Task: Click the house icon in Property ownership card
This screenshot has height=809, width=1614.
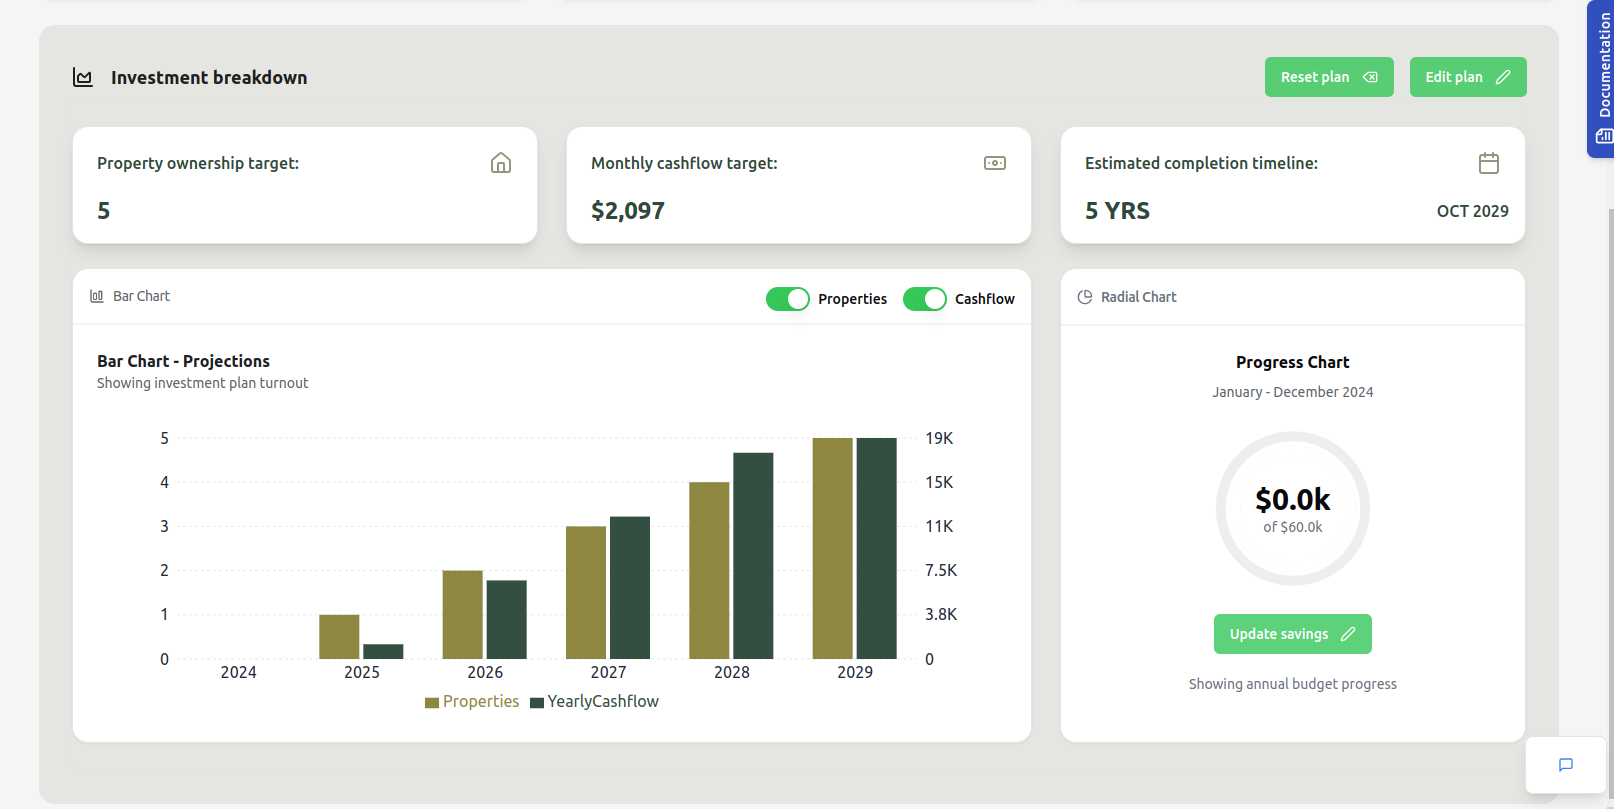Action: click(x=501, y=163)
